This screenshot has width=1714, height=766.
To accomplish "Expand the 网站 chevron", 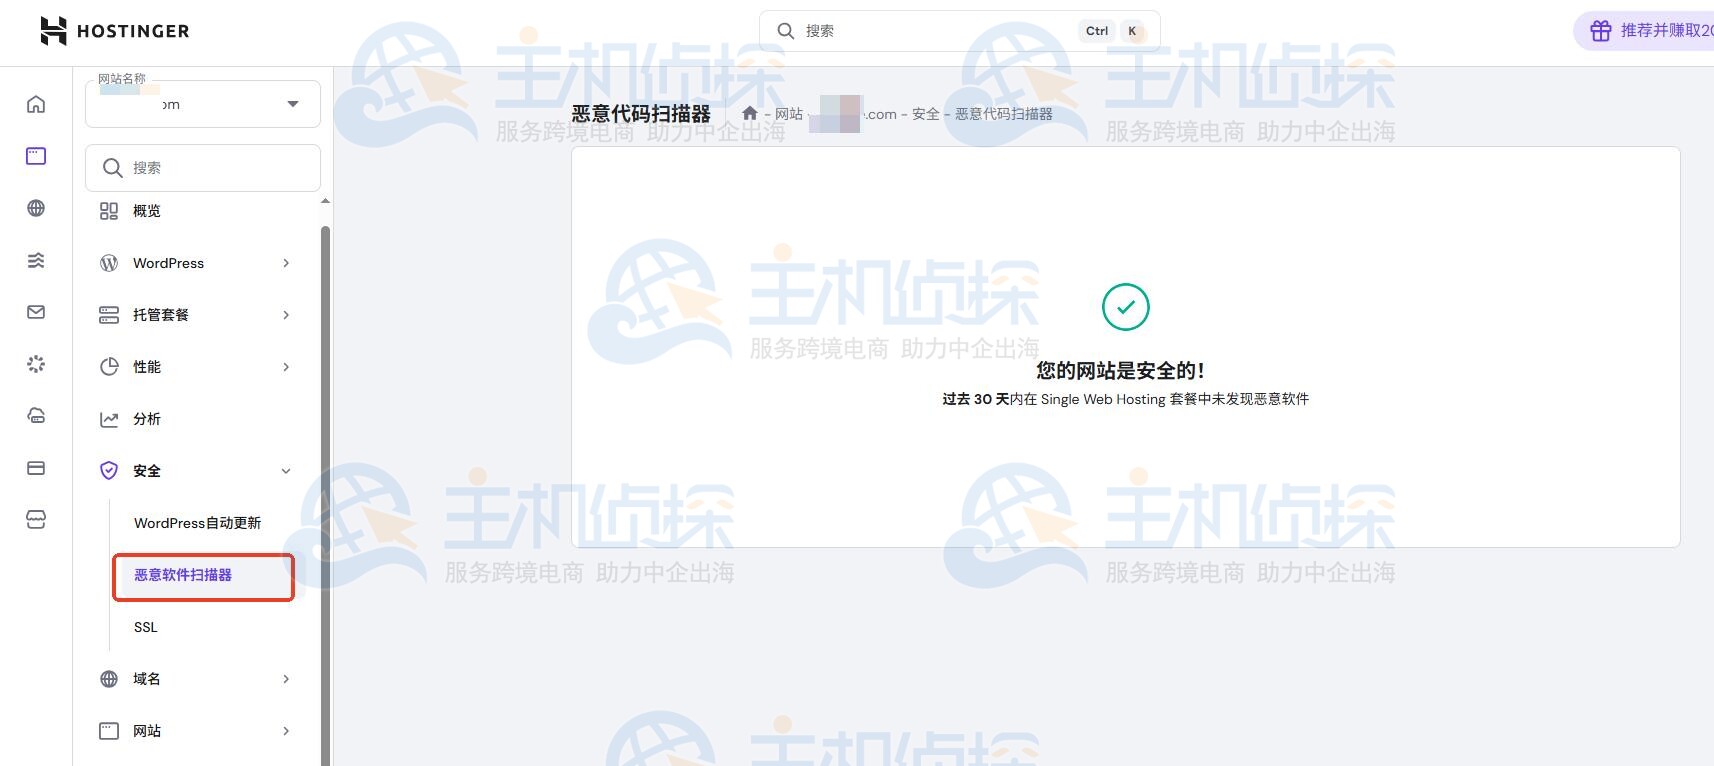I will click(x=286, y=731).
